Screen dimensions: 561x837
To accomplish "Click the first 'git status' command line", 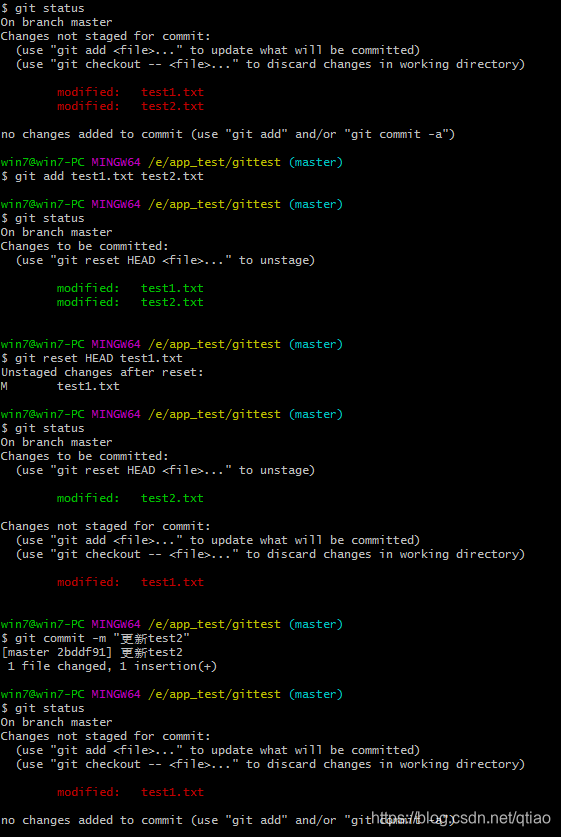I will point(43,9).
